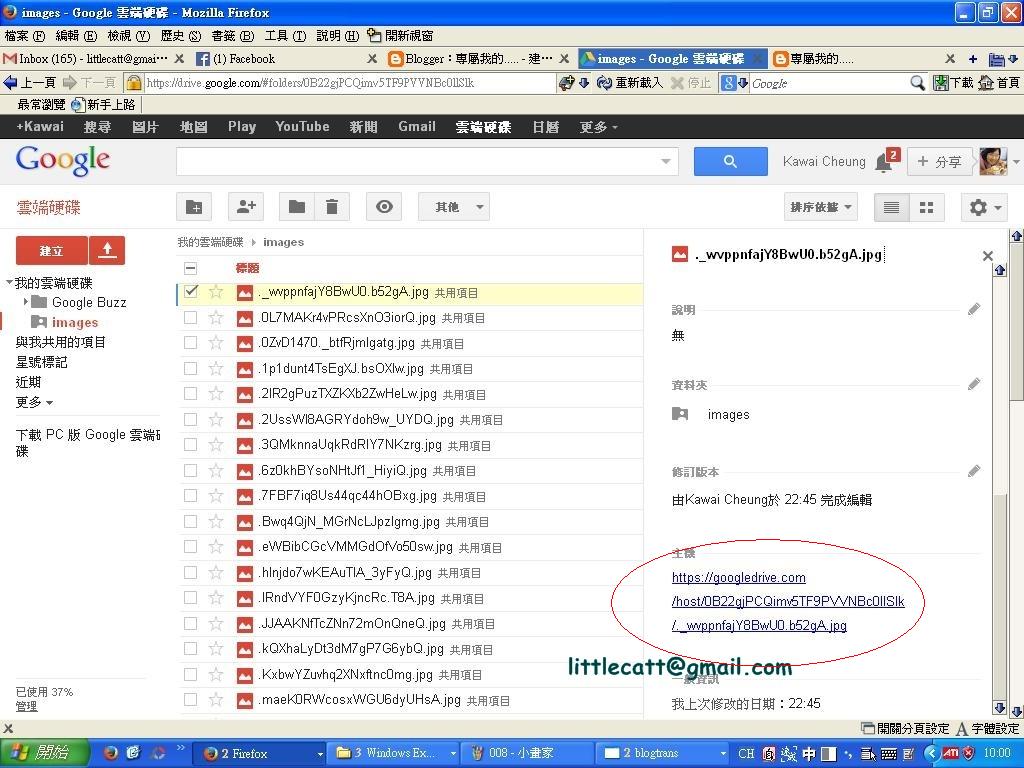Click the share people icon button
The width and height of the screenshot is (1024, 768).
246,207
